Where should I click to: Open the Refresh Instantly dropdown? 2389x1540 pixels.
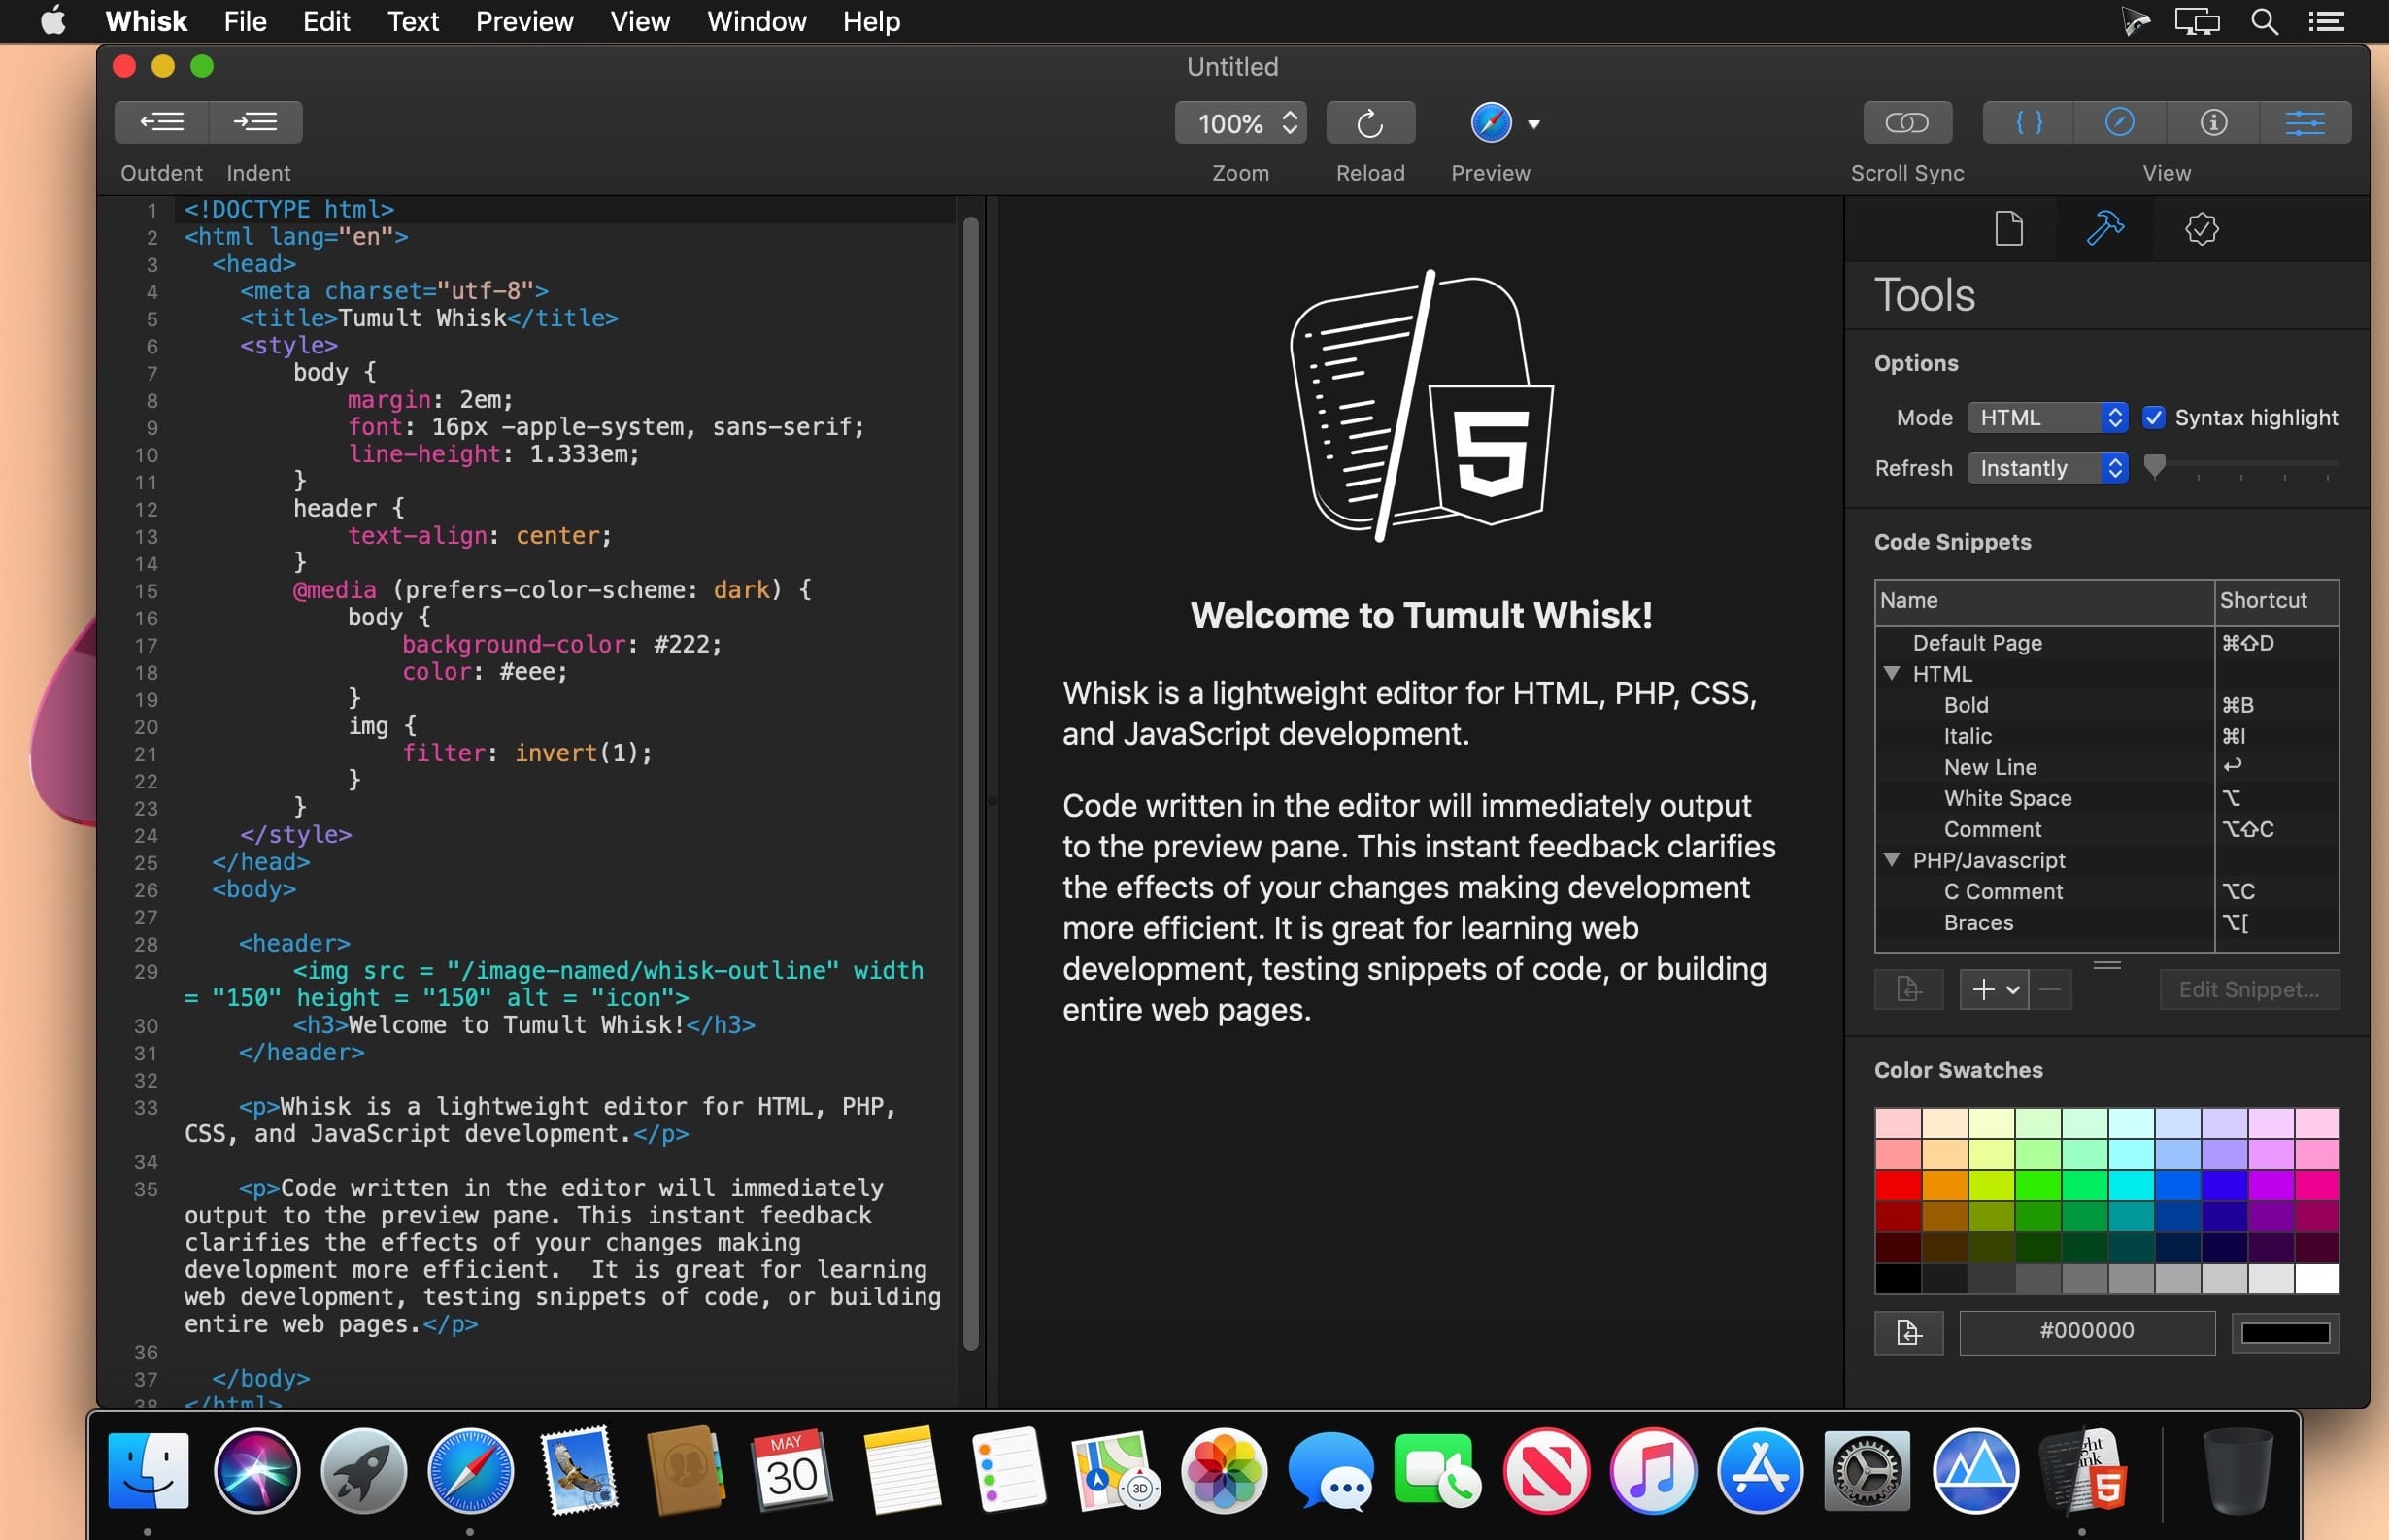point(2047,468)
